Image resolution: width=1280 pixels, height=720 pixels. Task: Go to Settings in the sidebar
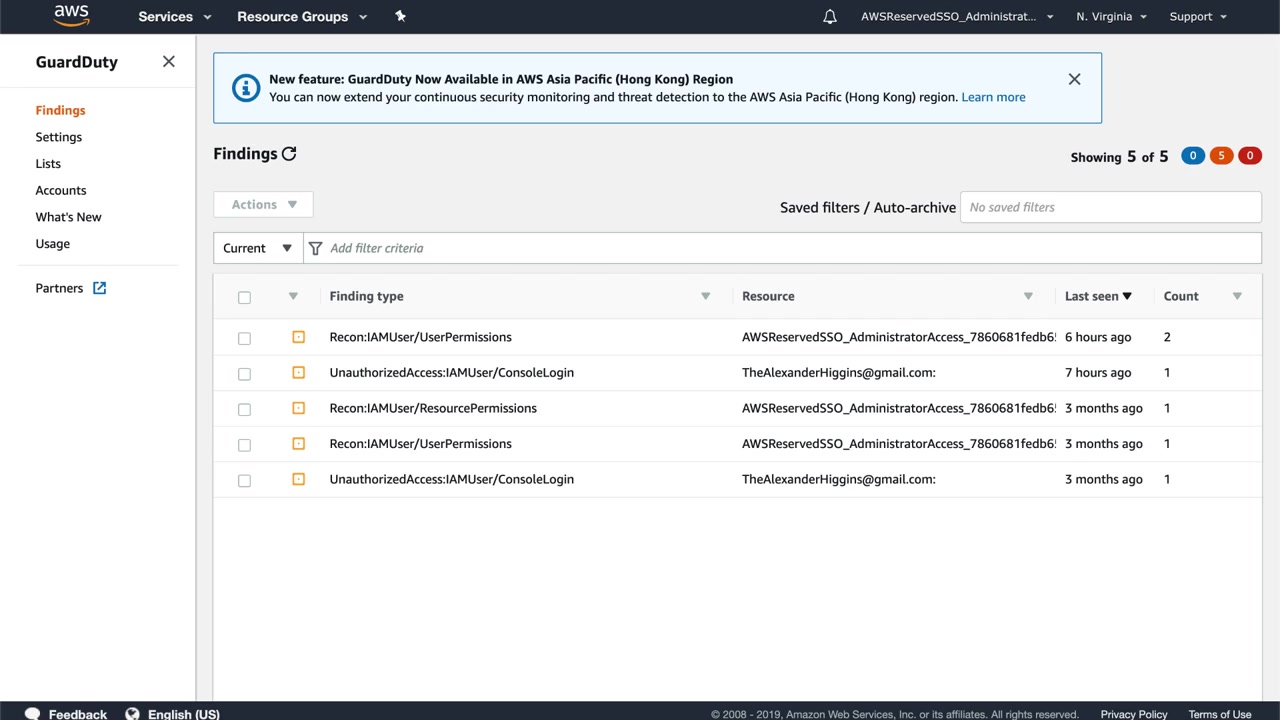[x=59, y=137]
